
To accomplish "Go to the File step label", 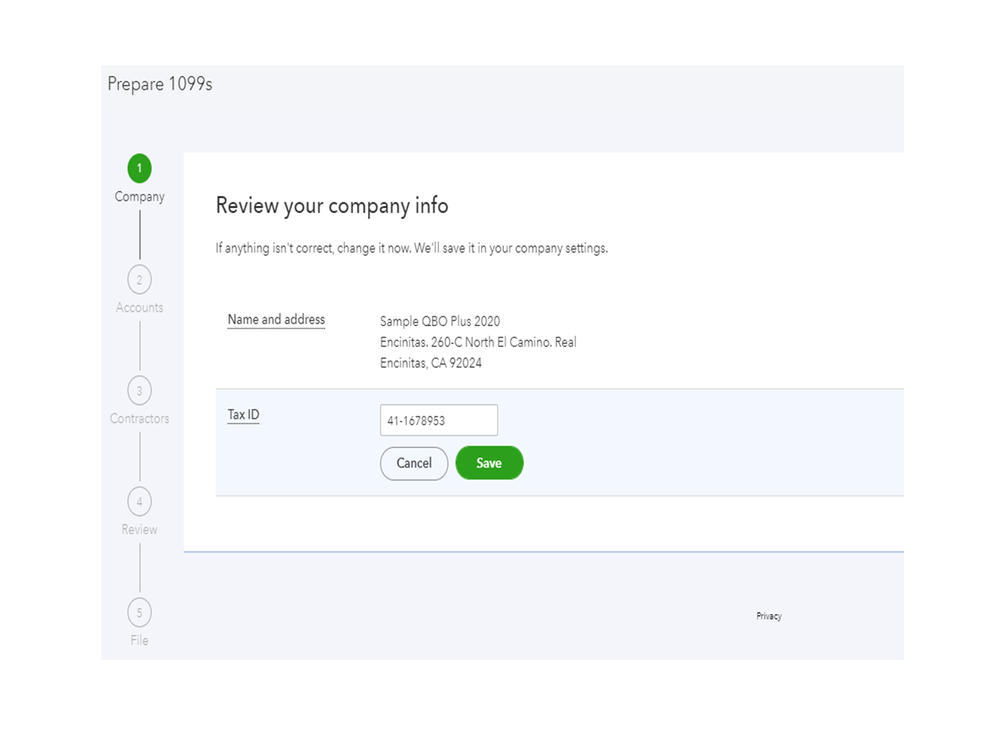I will point(139,640).
